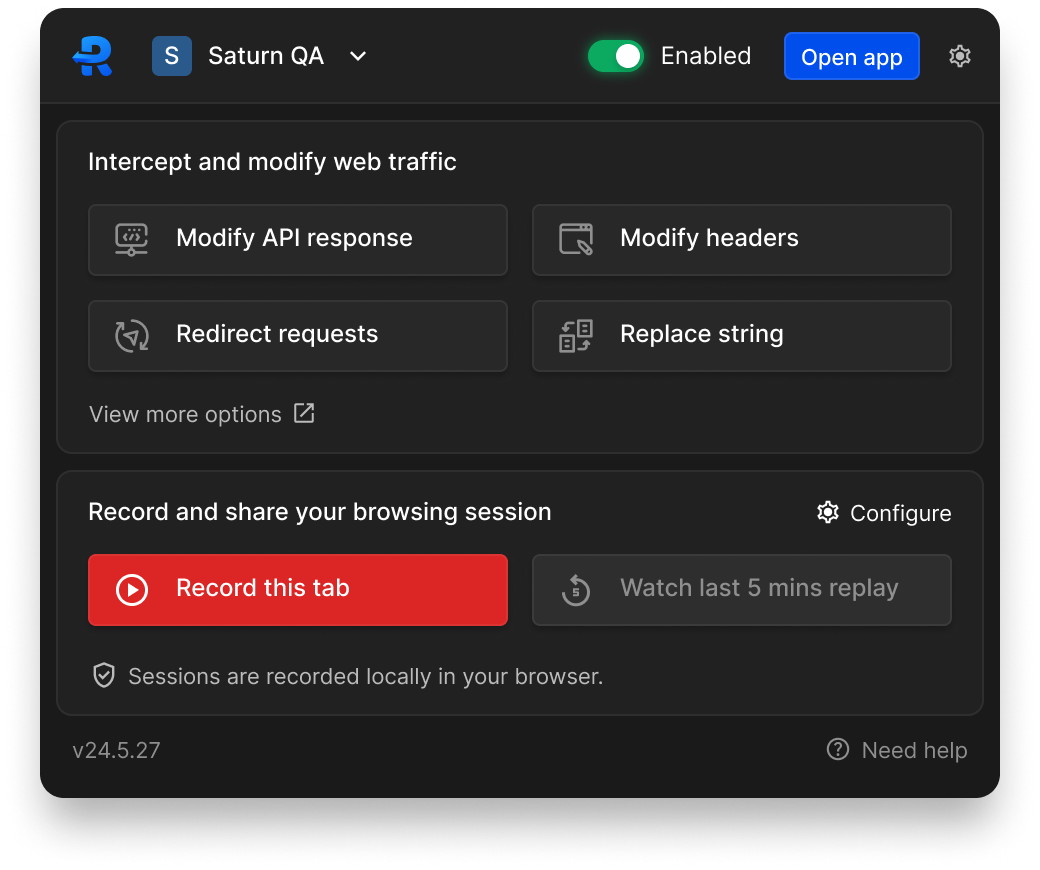Image resolution: width=1040 pixels, height=870 pixels.
Task: Create a Modify API response rule
Action: (298, 239)
